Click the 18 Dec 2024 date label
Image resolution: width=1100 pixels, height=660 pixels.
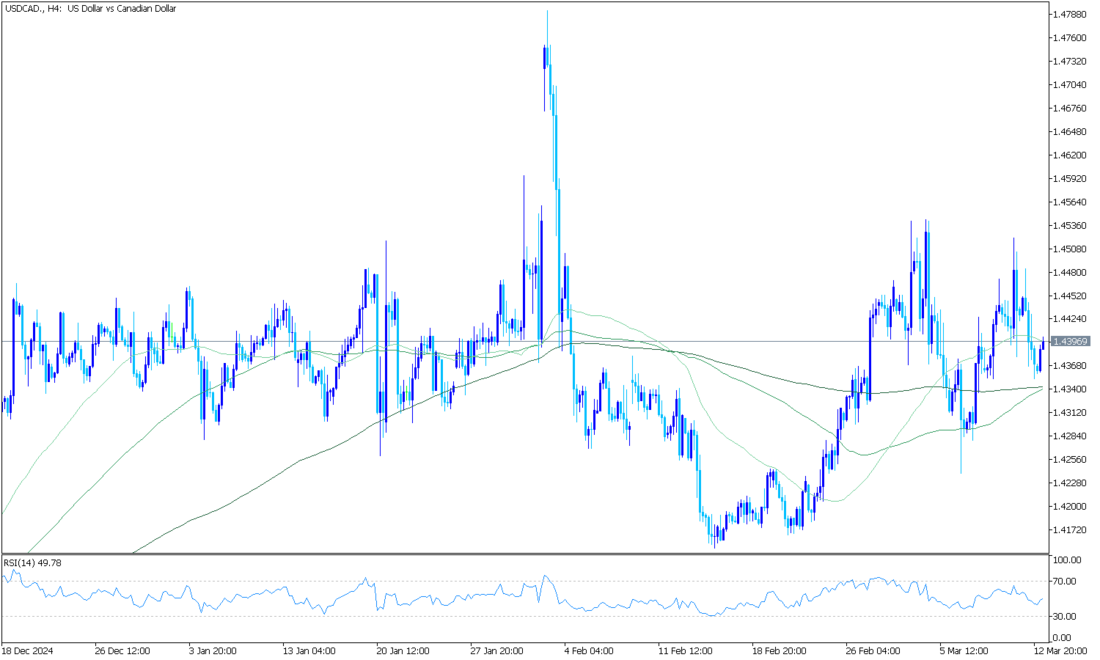click(x=27, y=650)
